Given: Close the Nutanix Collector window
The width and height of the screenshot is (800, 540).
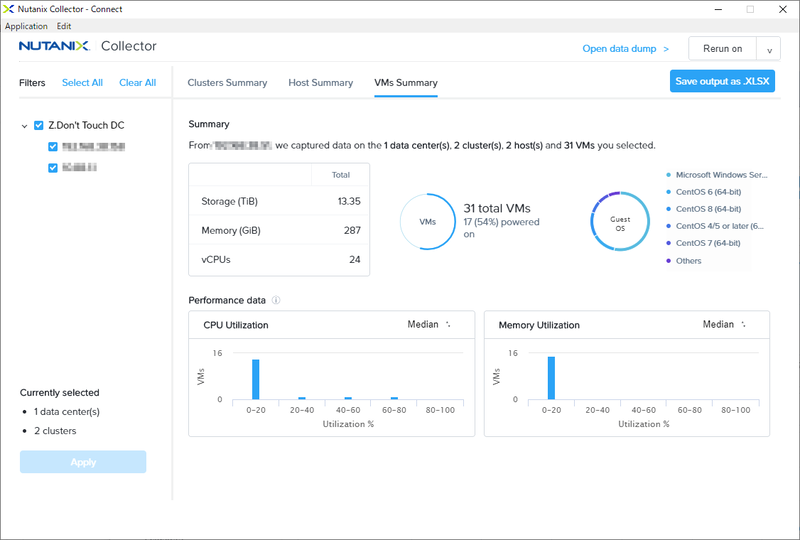Looking at the screenshot, I should (x=783, y=9).
